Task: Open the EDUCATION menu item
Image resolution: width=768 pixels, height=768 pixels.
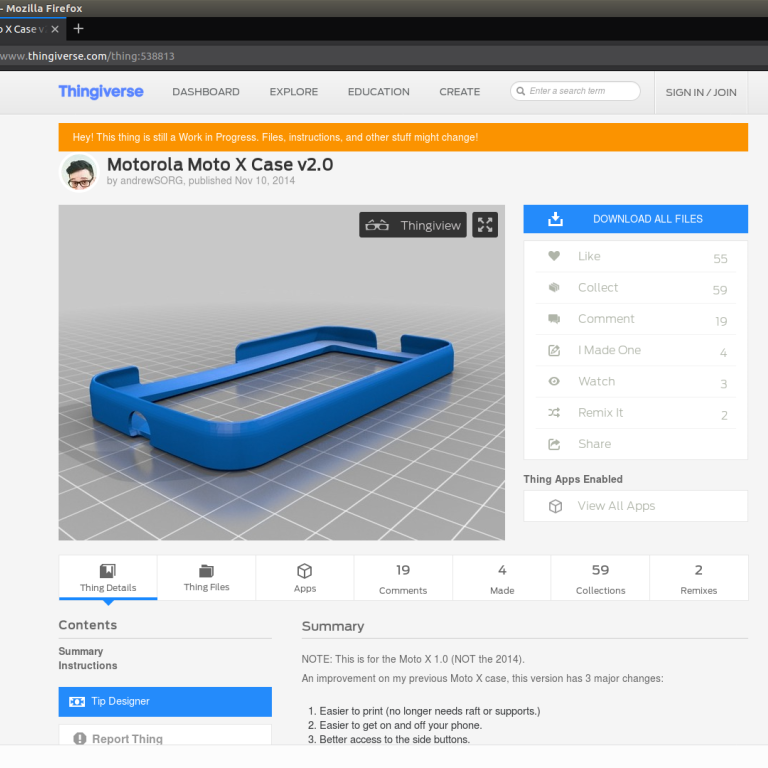Action: tap(379, 92)
